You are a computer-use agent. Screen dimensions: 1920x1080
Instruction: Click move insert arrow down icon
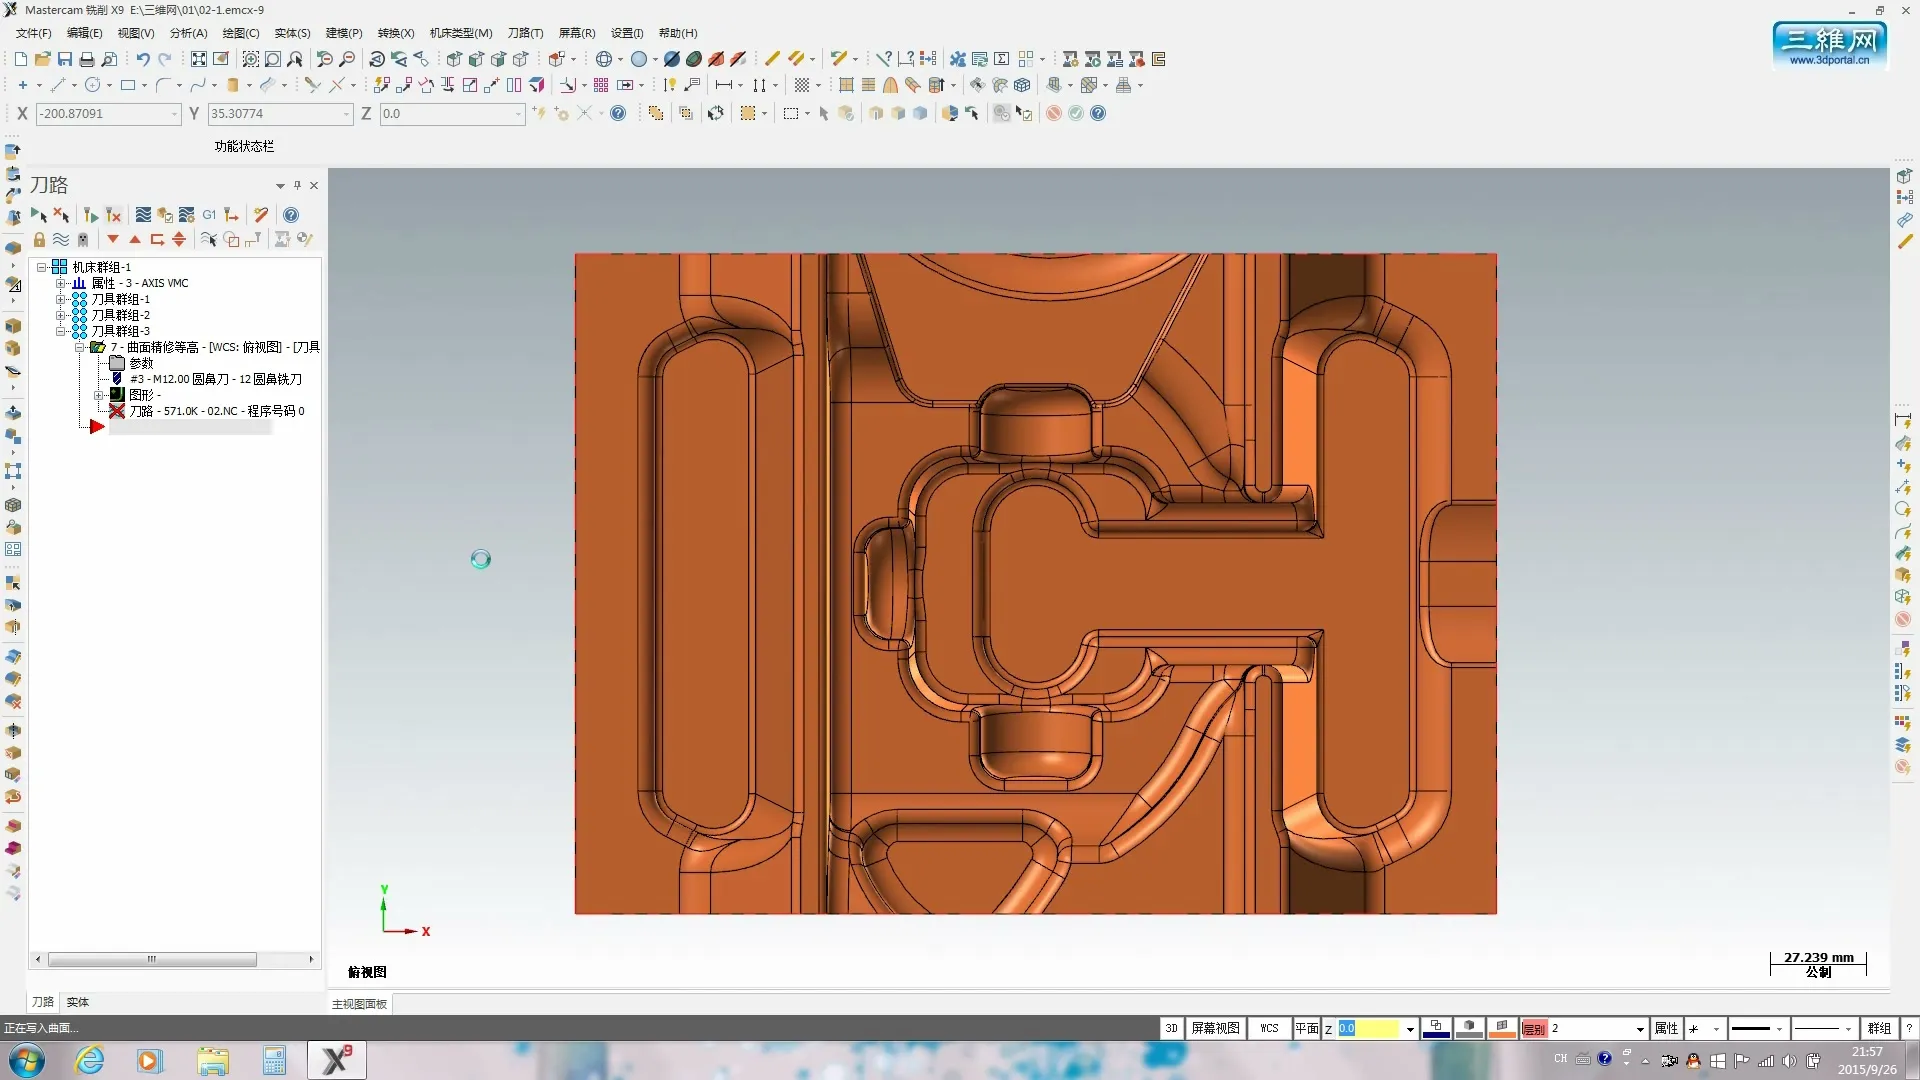coord(113,239)
